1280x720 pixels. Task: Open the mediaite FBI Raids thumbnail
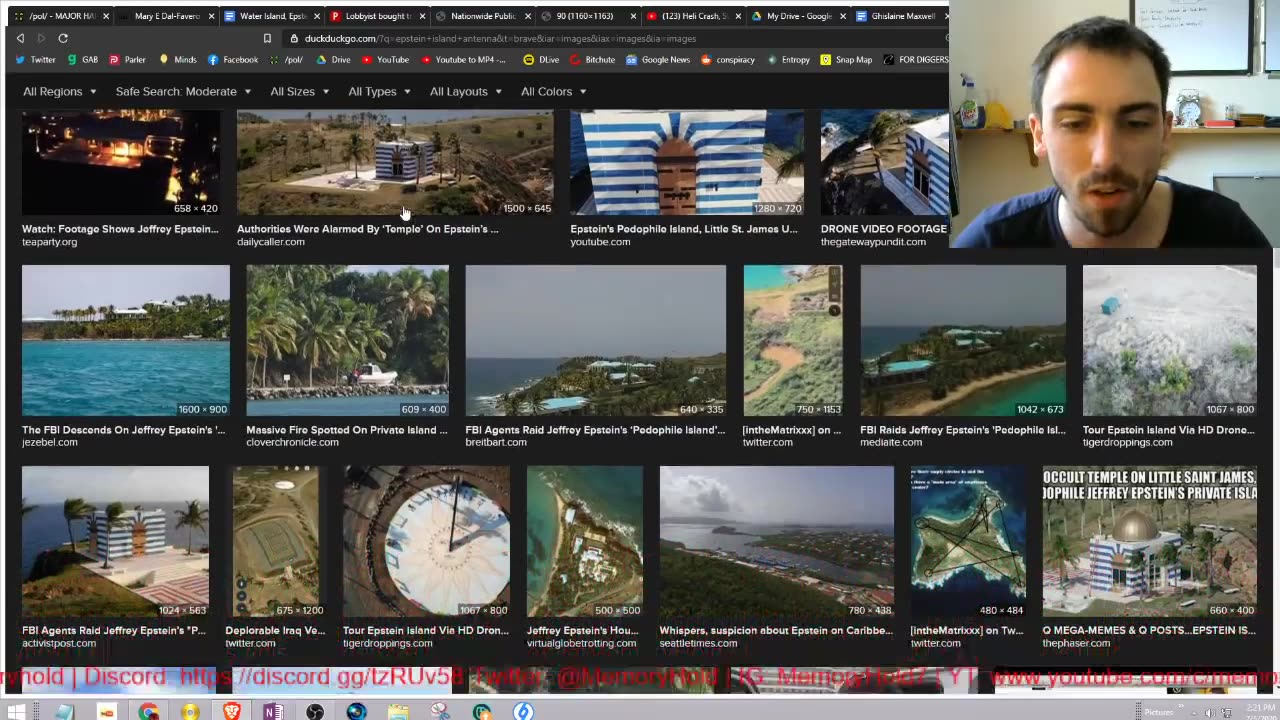[963, 340]
